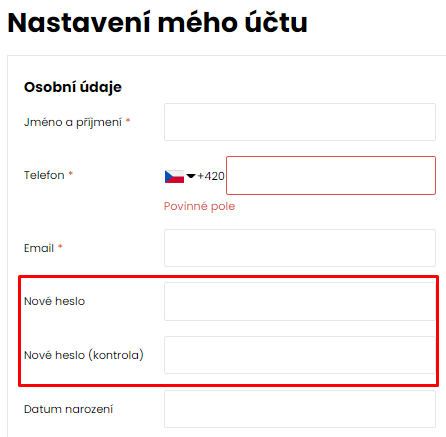Image resolution: width=446 pixels, height=437 pixels.
Task: Focus the Nové heslo (kontrola) field
Action: [300, 355]
